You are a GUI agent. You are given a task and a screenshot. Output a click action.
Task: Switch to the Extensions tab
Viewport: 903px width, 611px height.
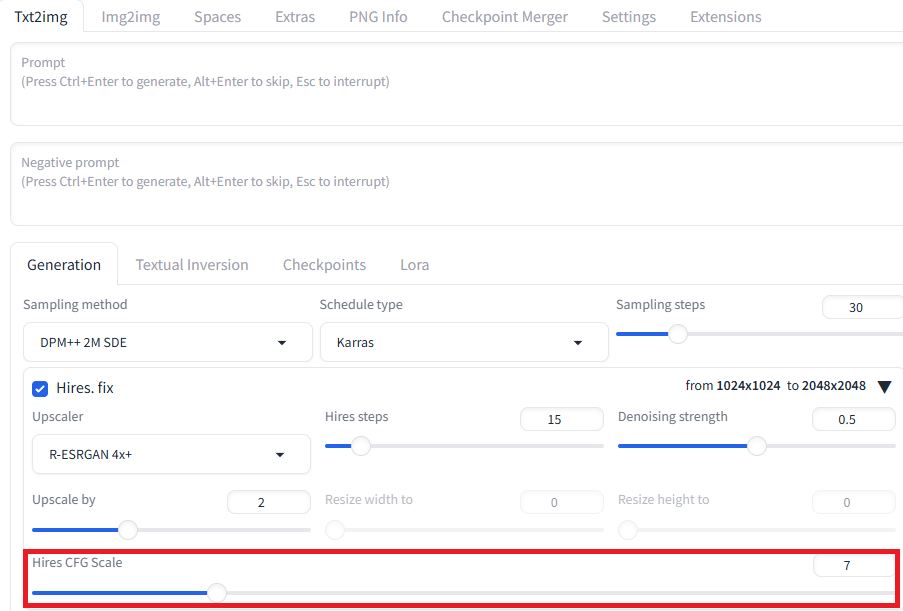click(x=726, y=17)
